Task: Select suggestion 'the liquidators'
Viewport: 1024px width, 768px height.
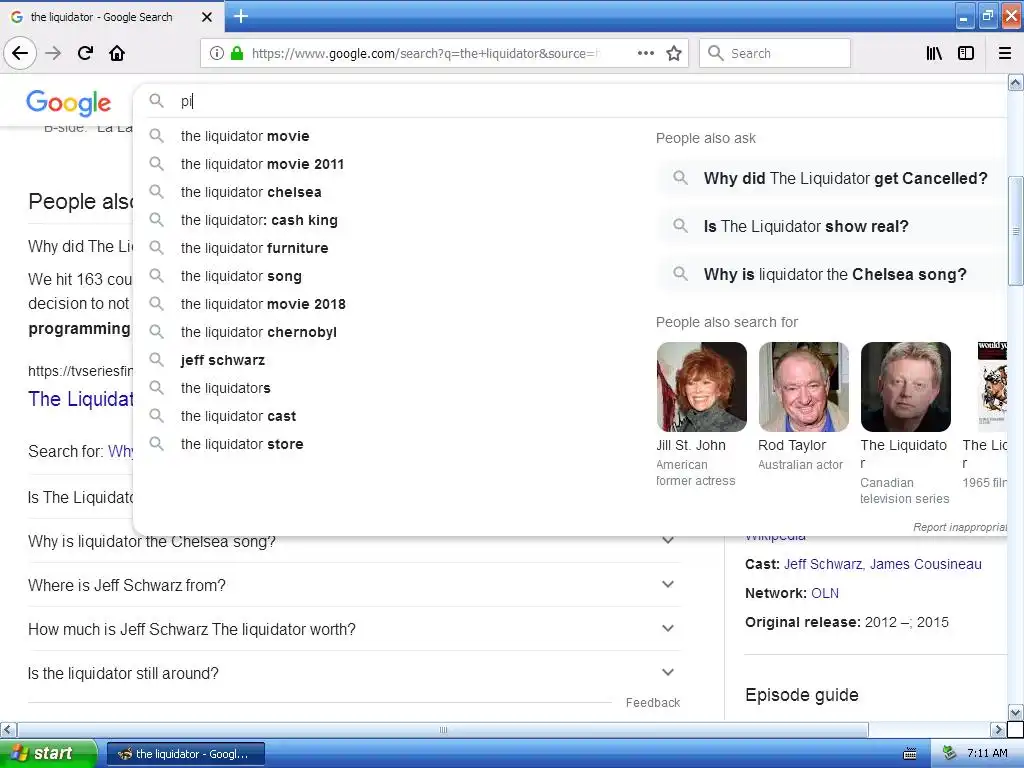Action: pos(225,389)
